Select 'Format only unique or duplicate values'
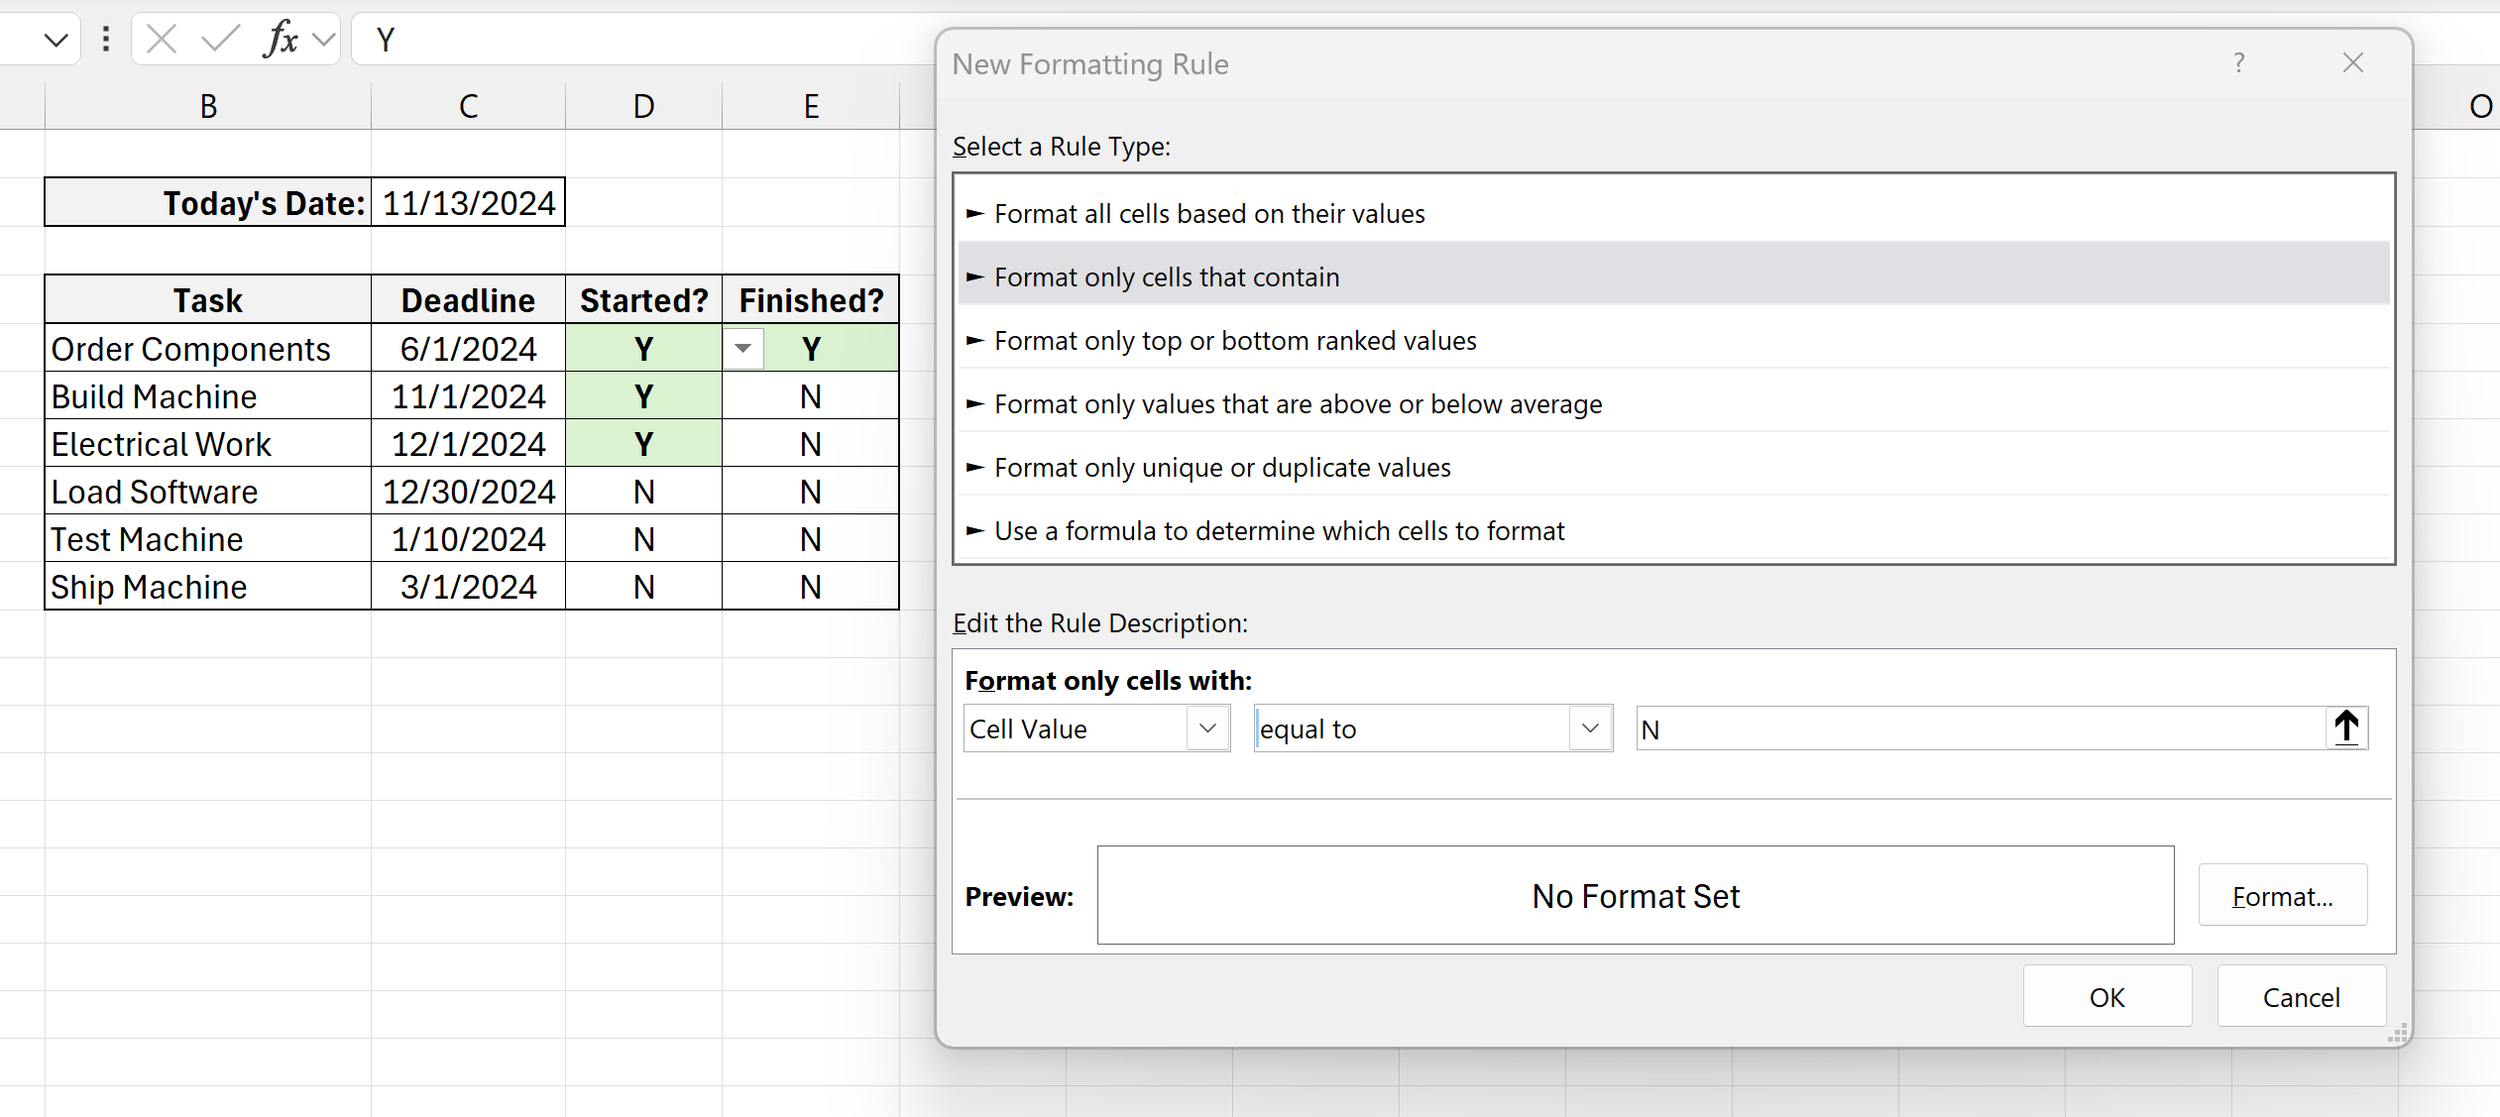The image size is (2500, 1117). (x=1221, y=467)
